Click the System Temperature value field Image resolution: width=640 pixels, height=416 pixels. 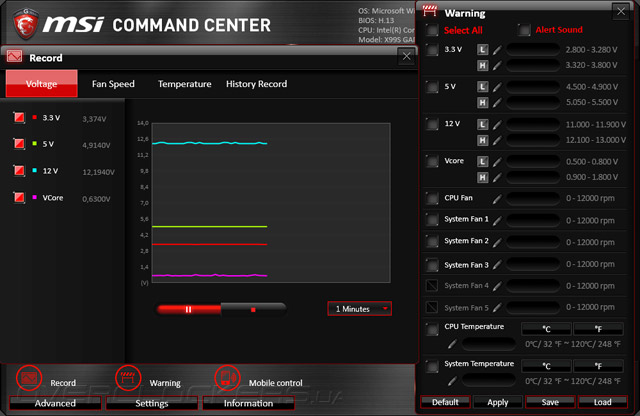point(489,380)
